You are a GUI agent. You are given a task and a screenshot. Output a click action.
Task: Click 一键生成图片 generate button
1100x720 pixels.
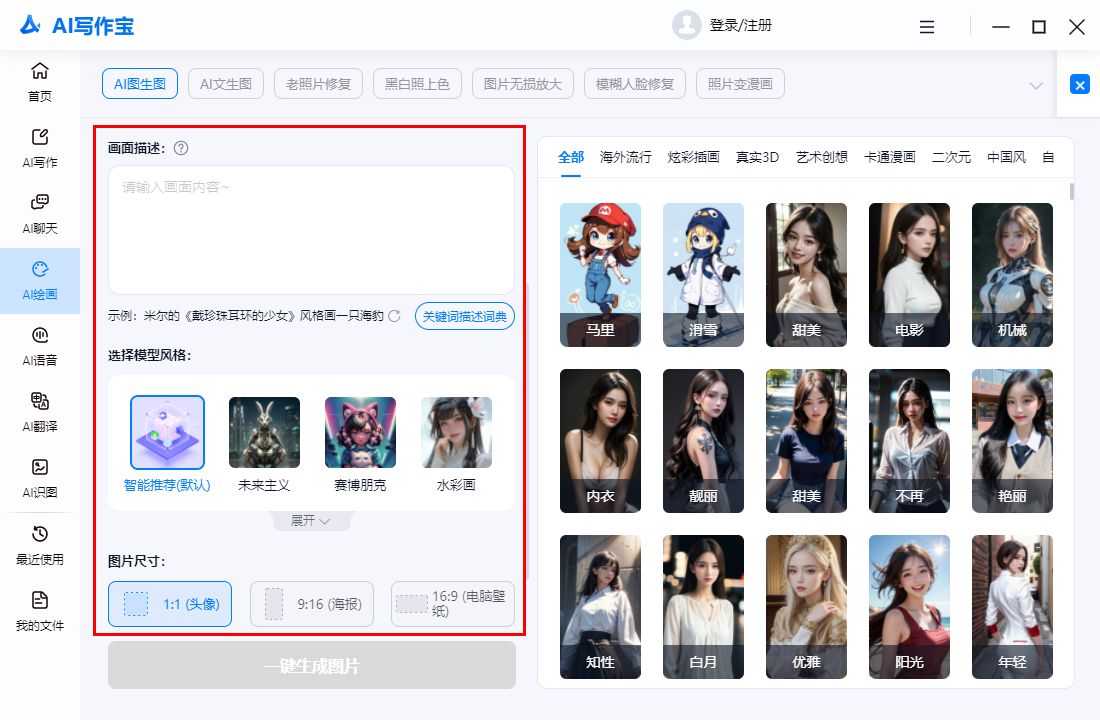(x=311, y=665)
